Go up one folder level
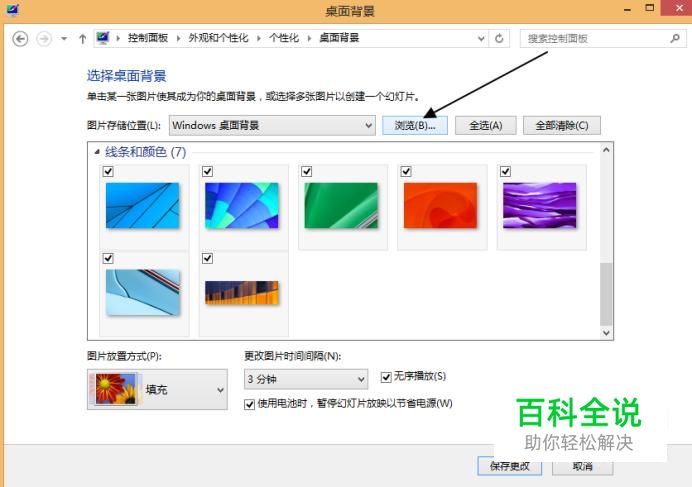692x487 pixels. 83,39
